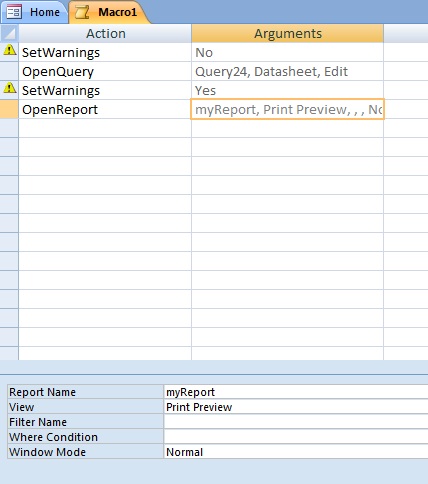Select the OpenReport action cell
The width and height of the screenshot is (428, 484).
pyautogui.click(x=105, y=109)
